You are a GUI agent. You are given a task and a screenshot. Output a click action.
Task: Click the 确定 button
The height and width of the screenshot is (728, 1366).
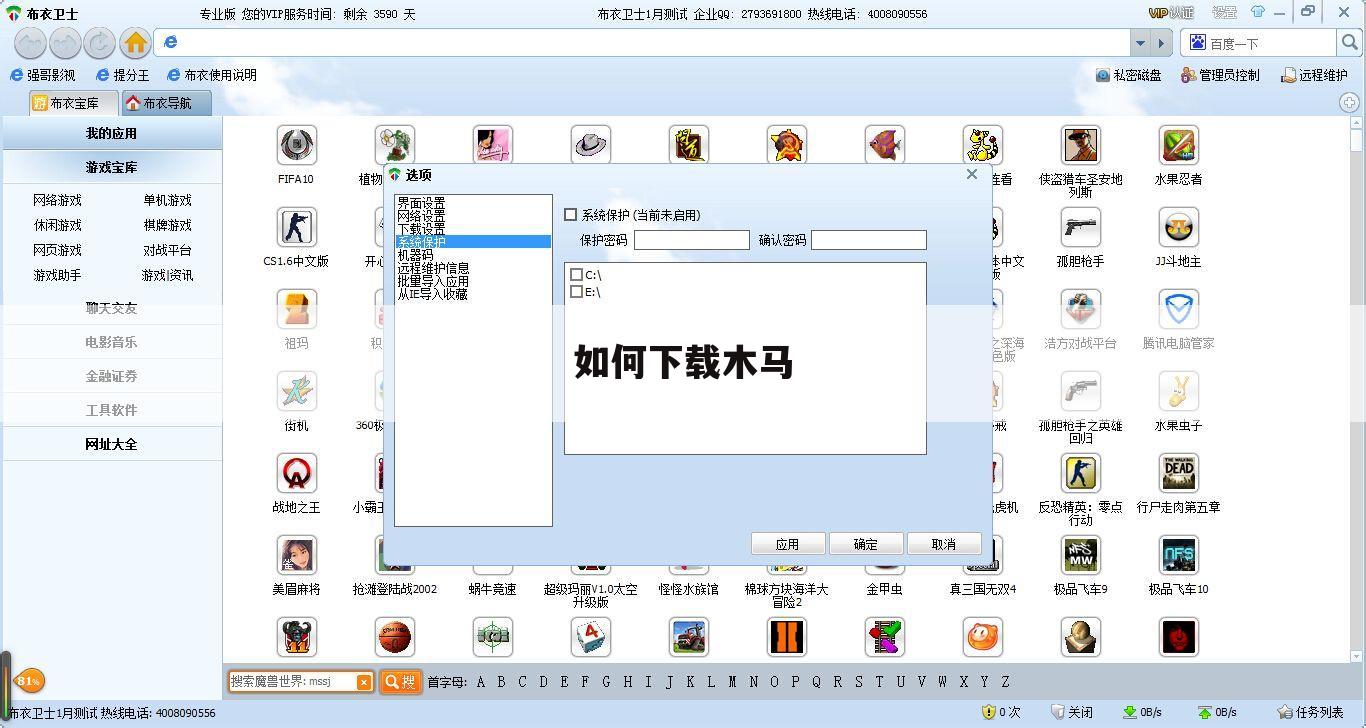tap(866, 544)
